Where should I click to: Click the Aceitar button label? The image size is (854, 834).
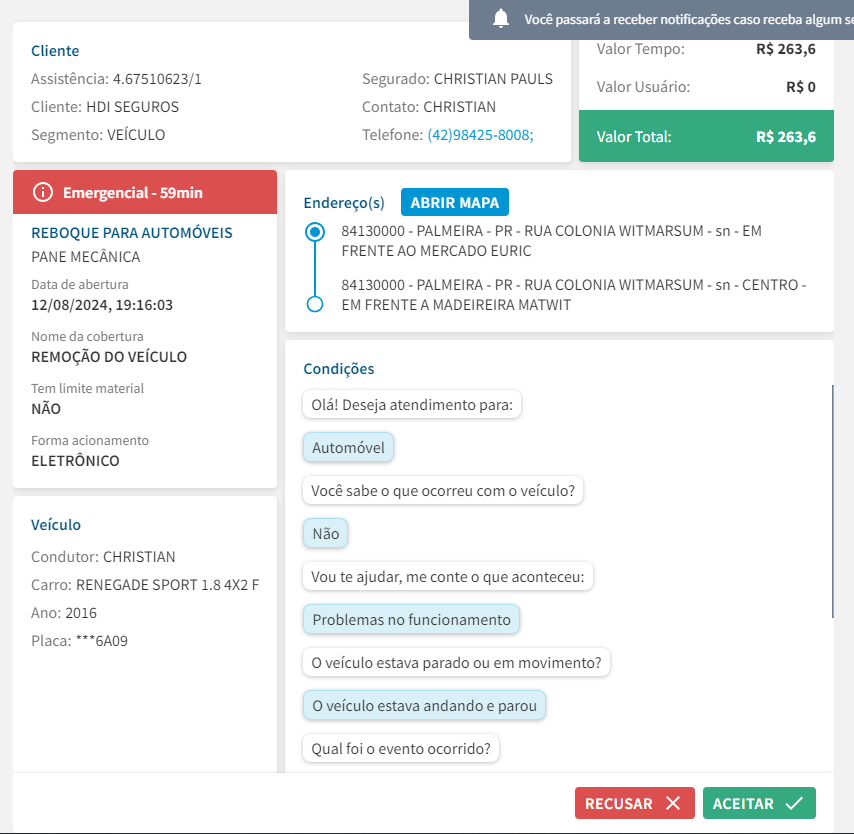pos(743,803)
